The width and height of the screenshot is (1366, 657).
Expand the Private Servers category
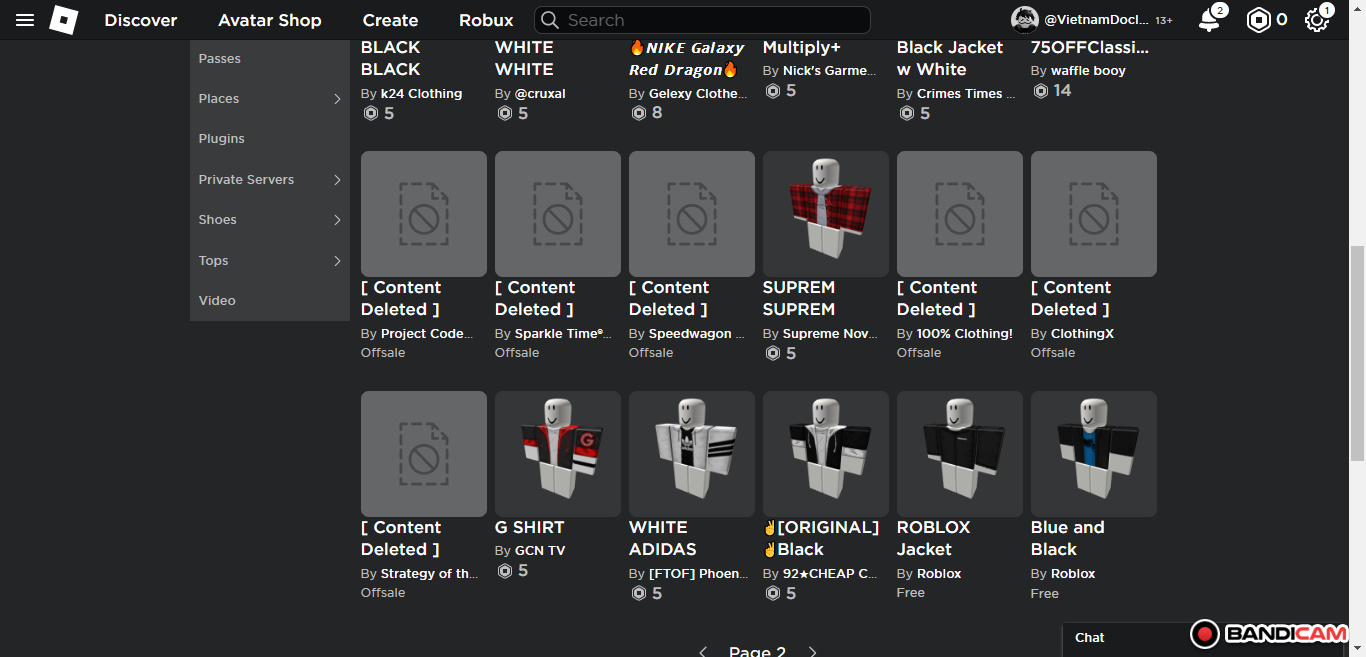[x=337, y=180]
